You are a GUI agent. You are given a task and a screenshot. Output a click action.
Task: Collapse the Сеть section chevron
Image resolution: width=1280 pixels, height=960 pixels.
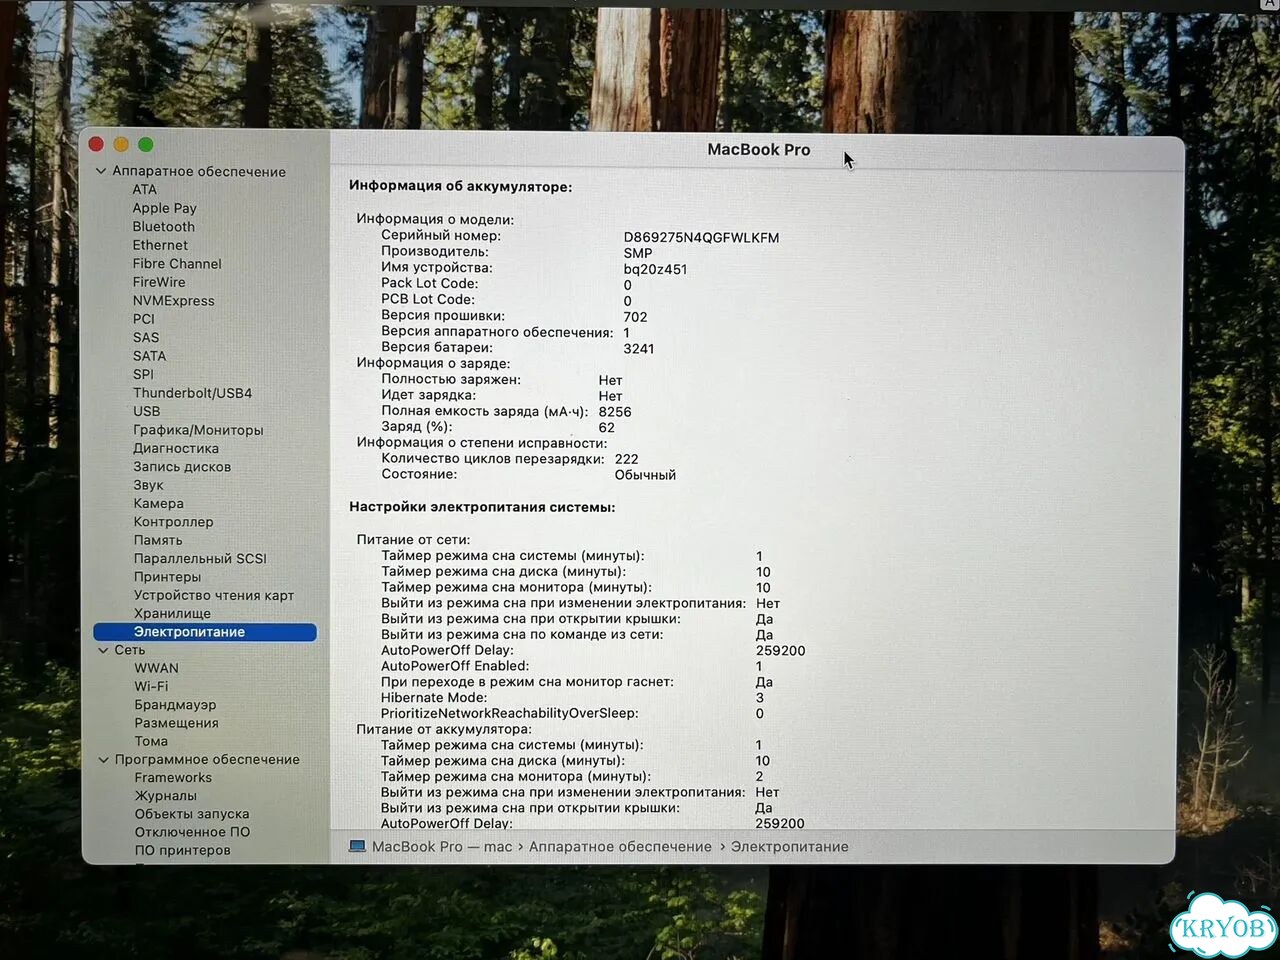pos(103,650)
